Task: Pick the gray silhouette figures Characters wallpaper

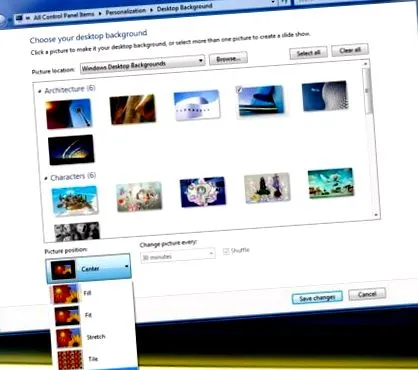Action: coord(267,188)
